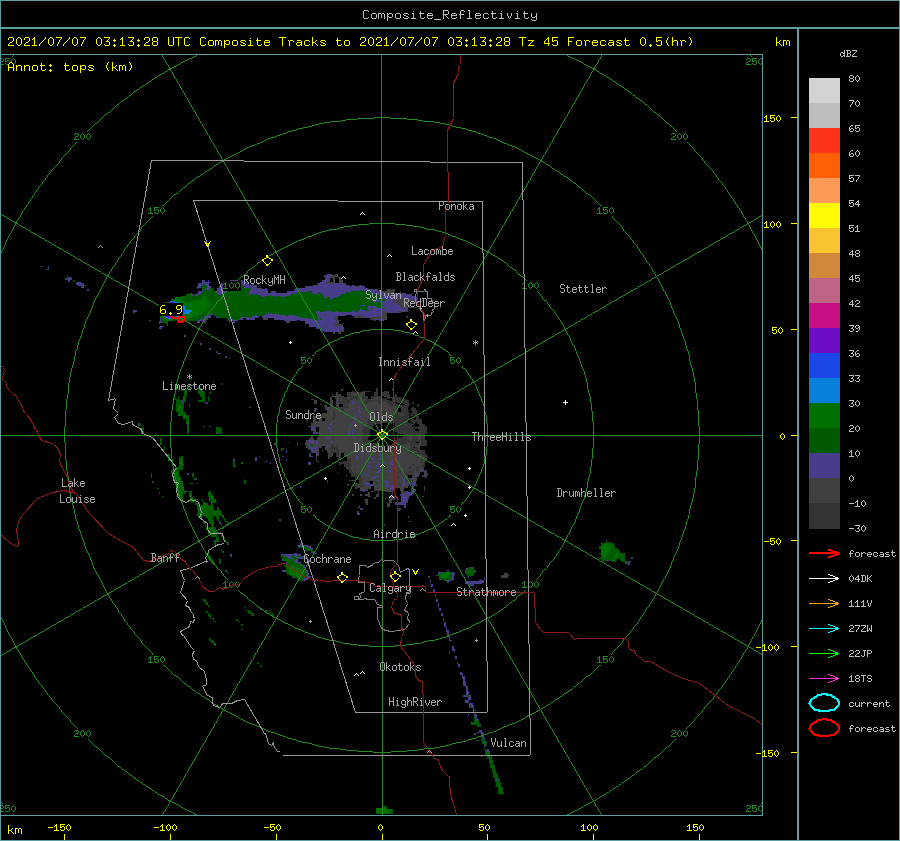Click the Vulcan city label
The image size is (900, 841).
click(x=508, y=743)
